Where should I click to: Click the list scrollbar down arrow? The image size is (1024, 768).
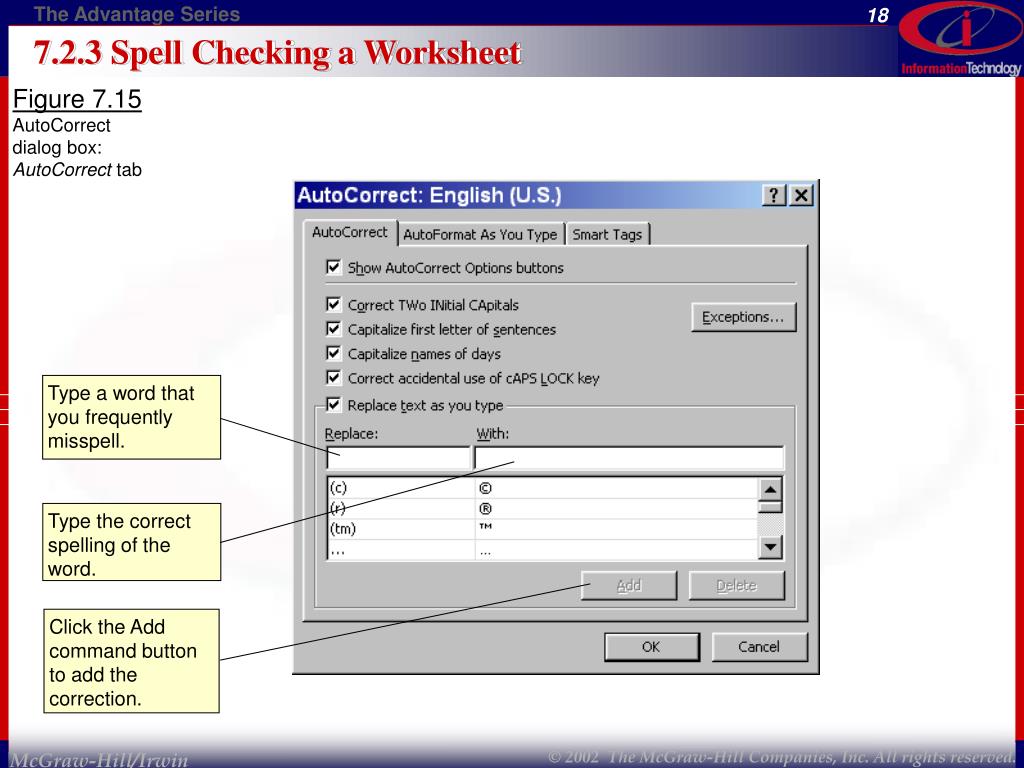click(771, 547)
